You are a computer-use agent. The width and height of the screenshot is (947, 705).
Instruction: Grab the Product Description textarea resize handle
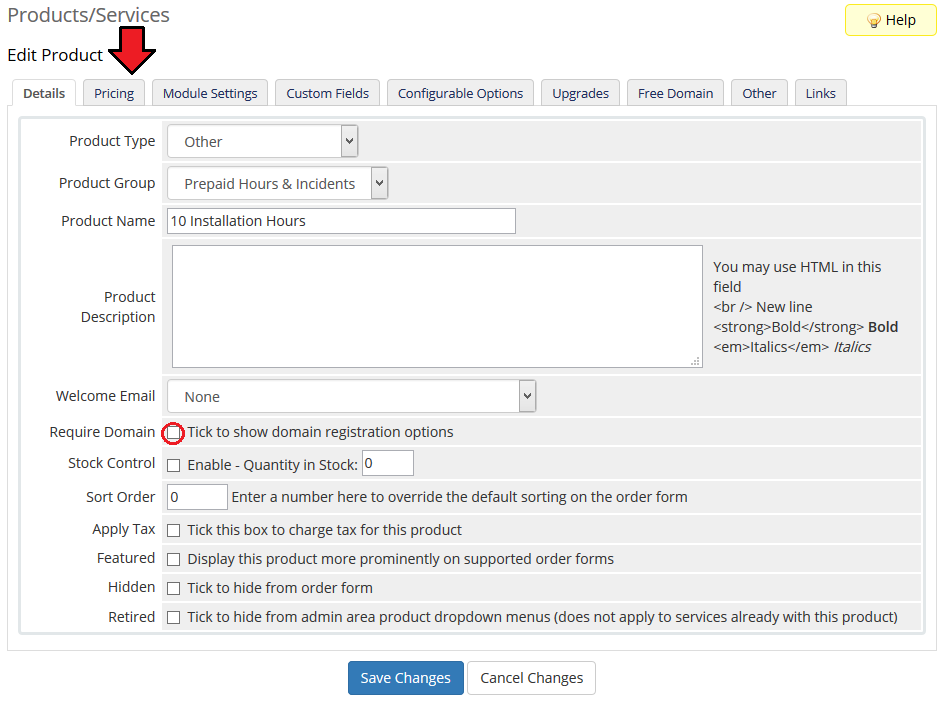(696, 361)
